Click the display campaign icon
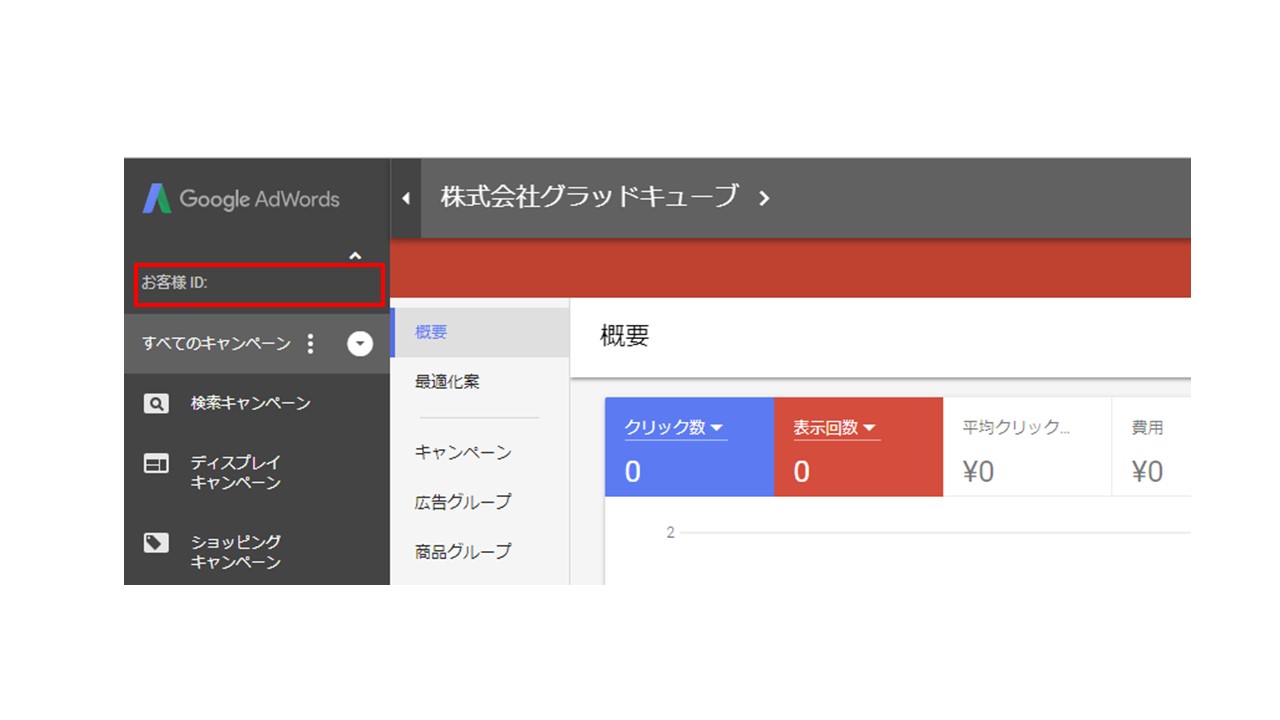1280x720 pixels. [156, 464]
